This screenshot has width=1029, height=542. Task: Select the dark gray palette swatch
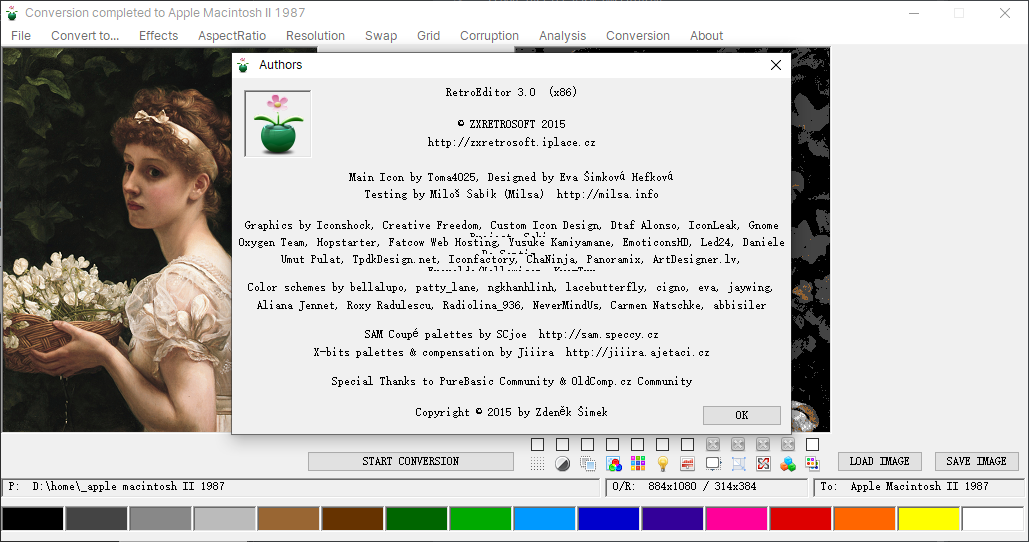point(96,518)
